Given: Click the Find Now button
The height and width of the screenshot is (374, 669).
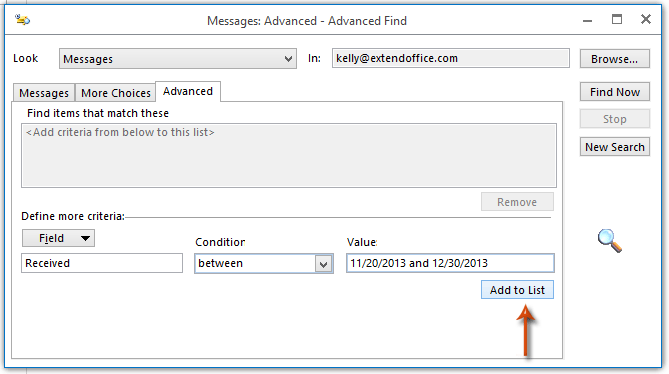Looking at the screenshot, I should (614, 92).
